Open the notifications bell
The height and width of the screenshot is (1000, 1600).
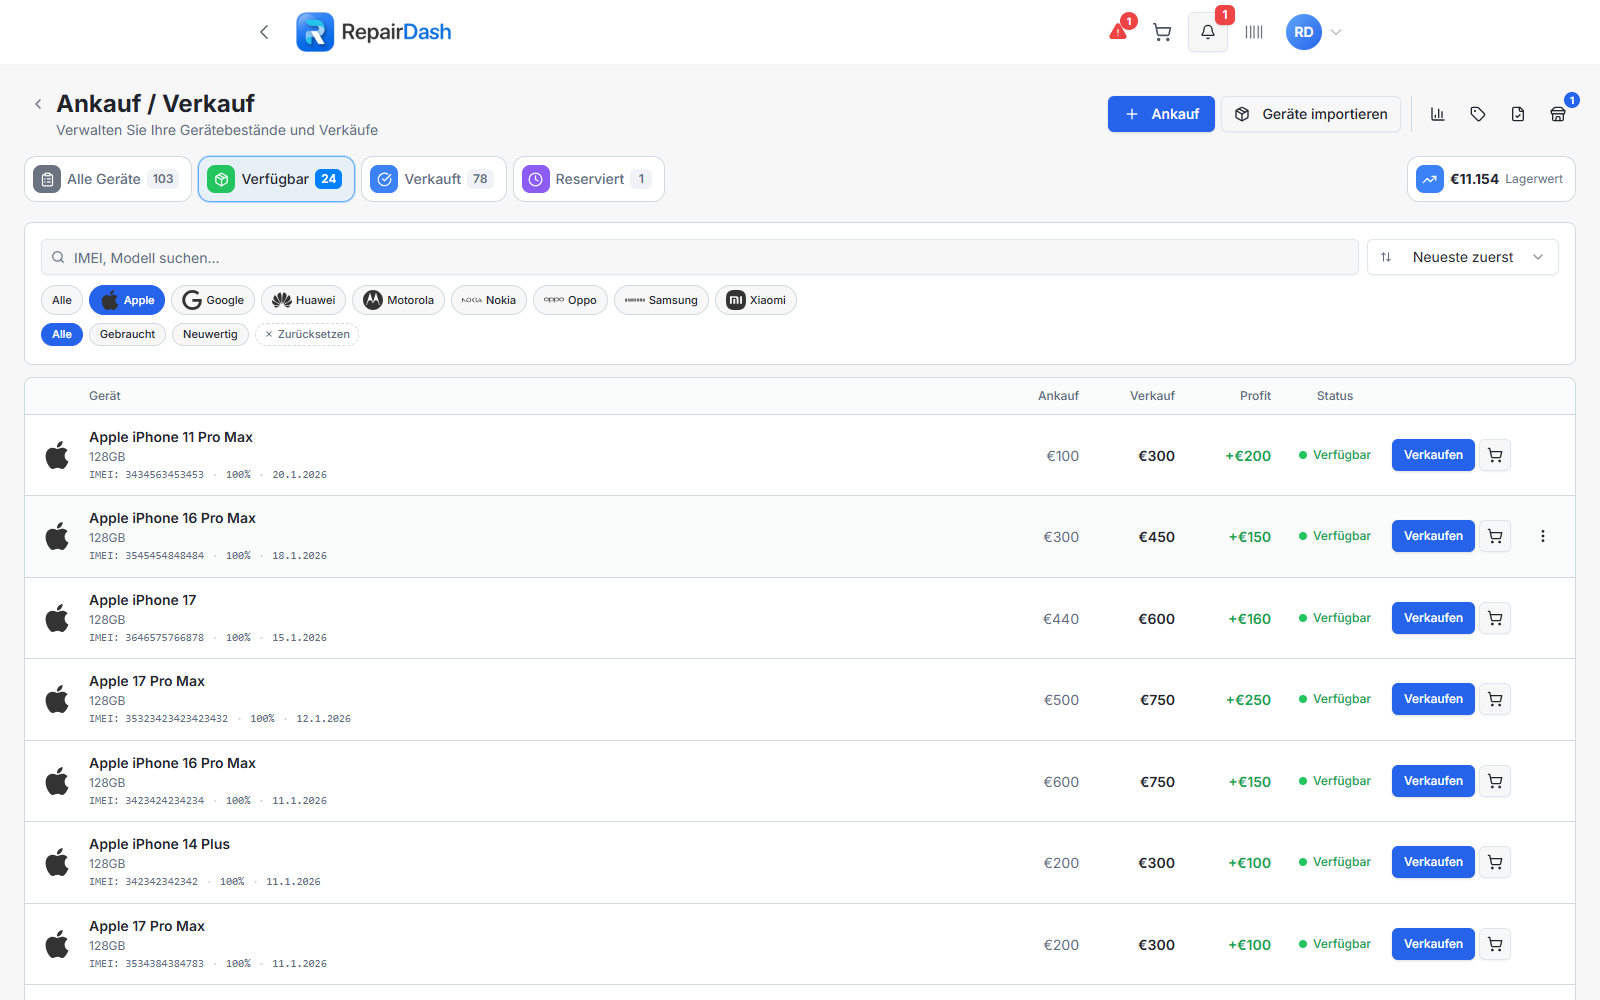click(1208, 32)
